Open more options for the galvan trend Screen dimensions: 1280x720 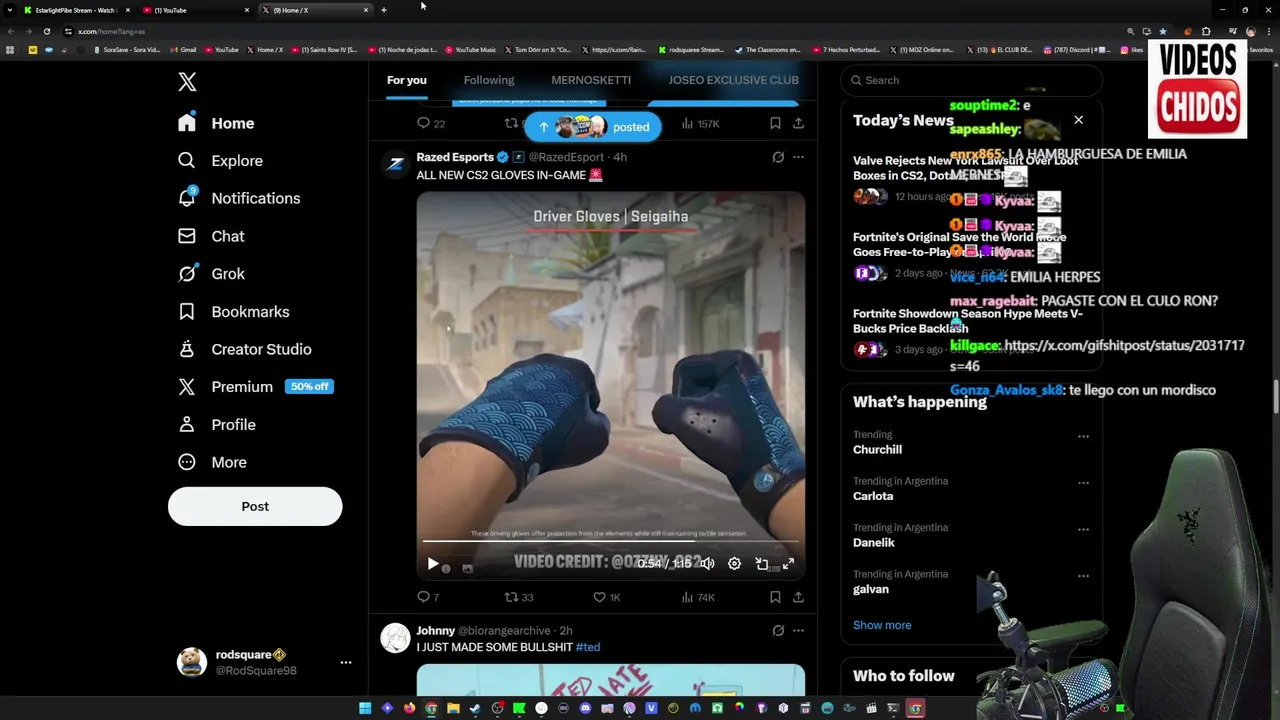(x=1083, y=576)
